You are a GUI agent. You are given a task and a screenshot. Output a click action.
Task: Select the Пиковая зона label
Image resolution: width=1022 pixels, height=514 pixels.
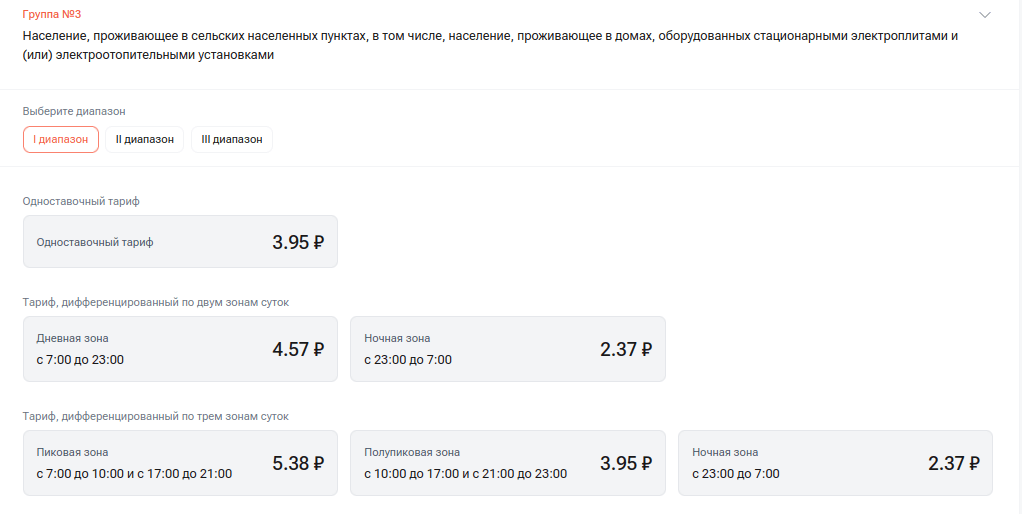tap(72, 453)
